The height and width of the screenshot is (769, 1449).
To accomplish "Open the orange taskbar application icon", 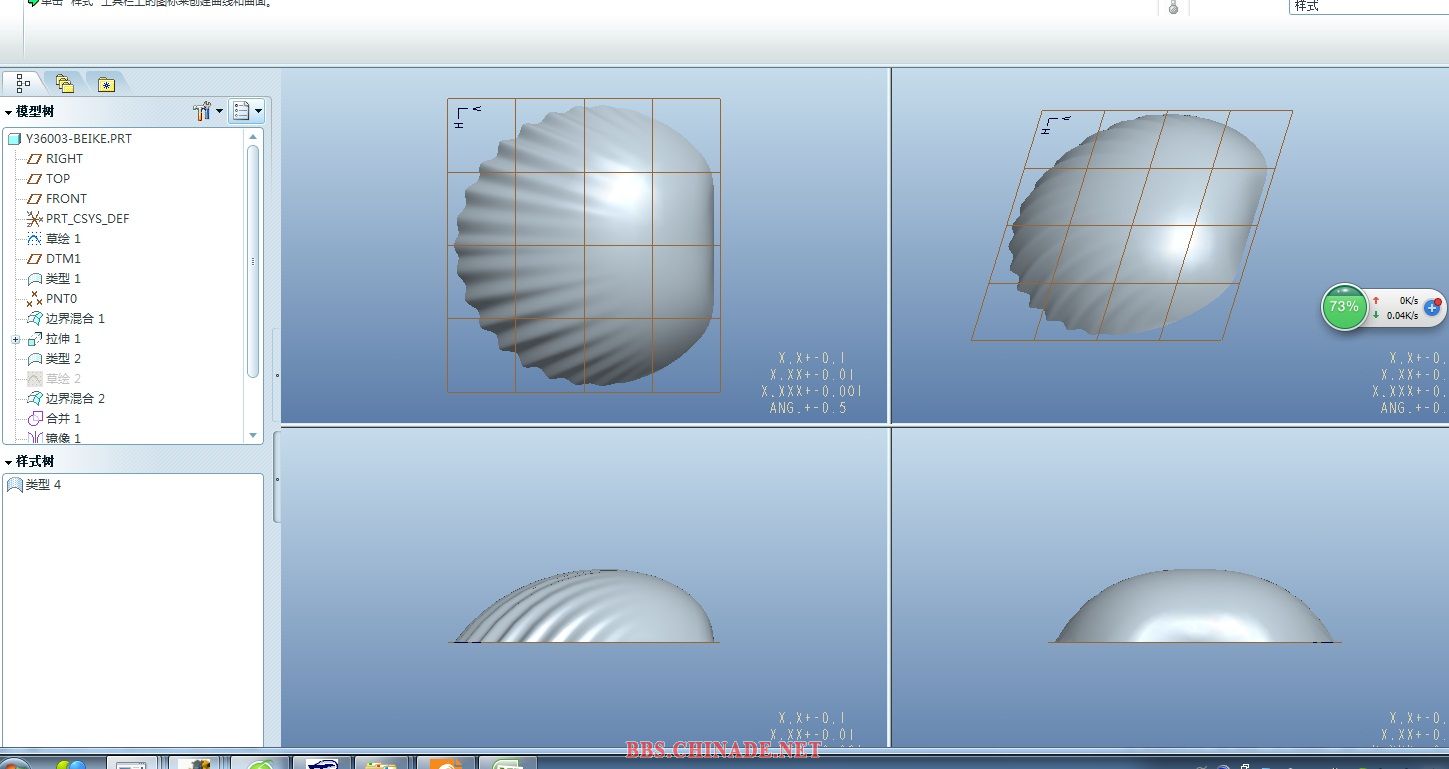I will [446, 764].
